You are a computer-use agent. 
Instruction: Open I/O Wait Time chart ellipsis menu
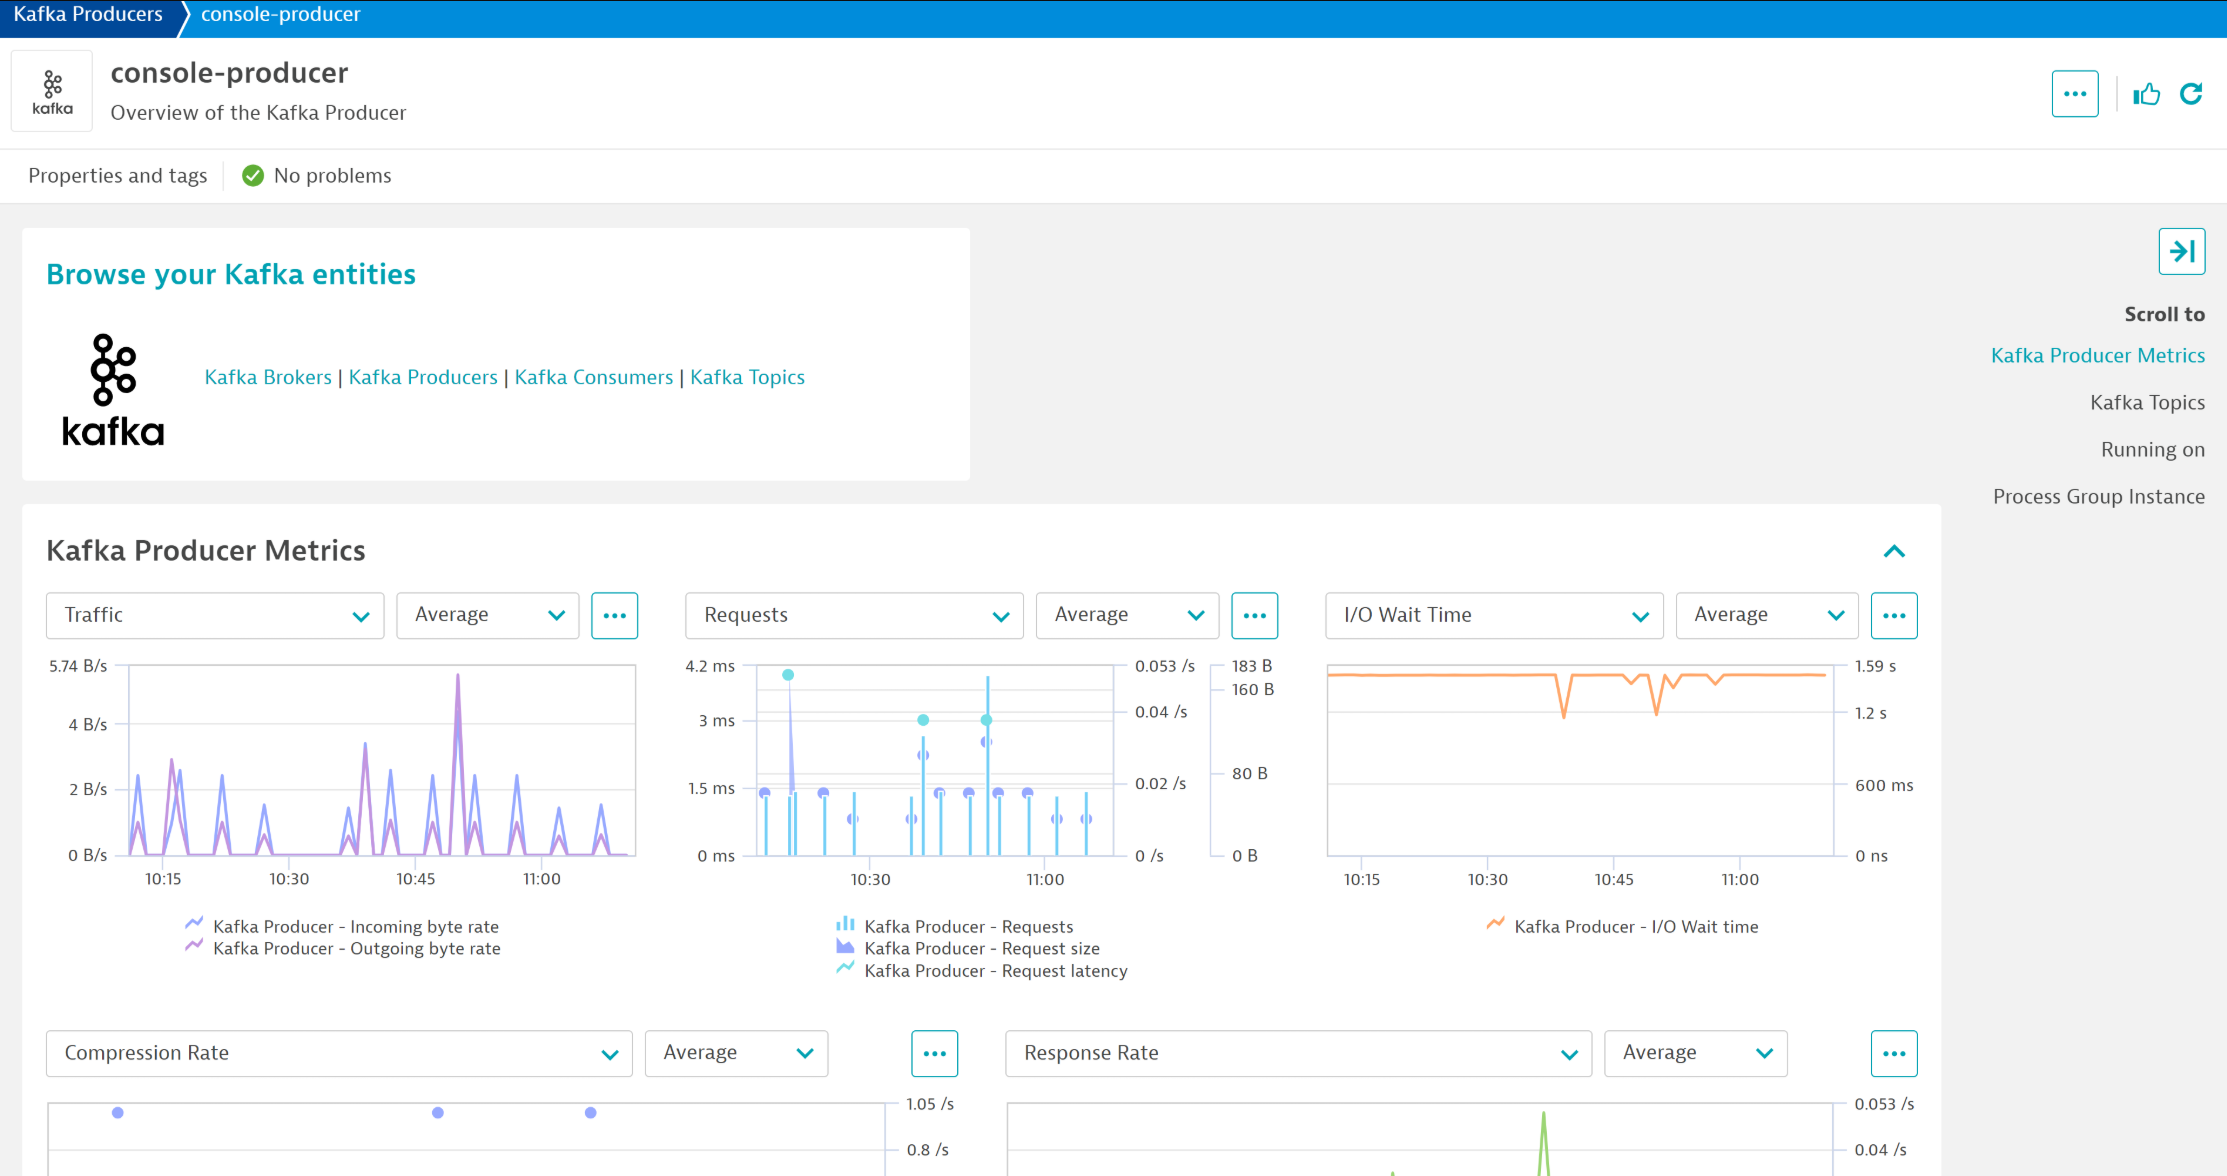coord(1894,616)
